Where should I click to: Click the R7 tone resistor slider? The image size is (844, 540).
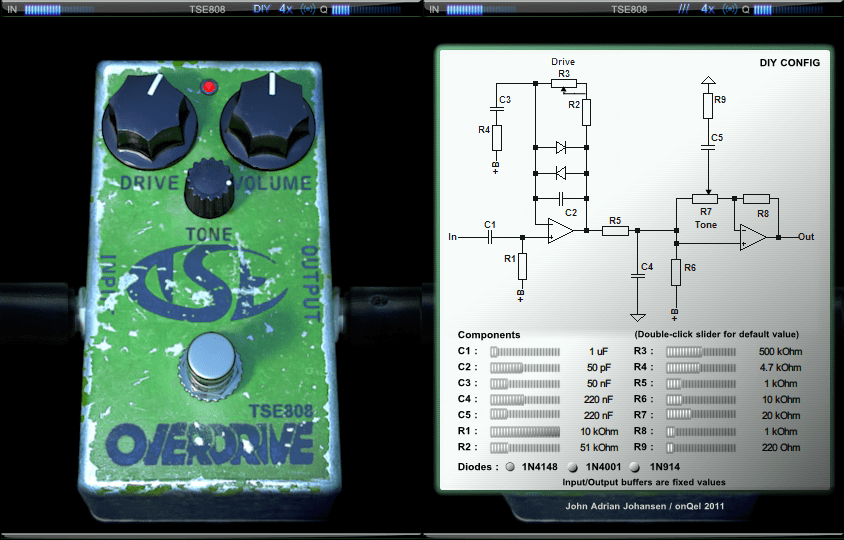(700, 415)
